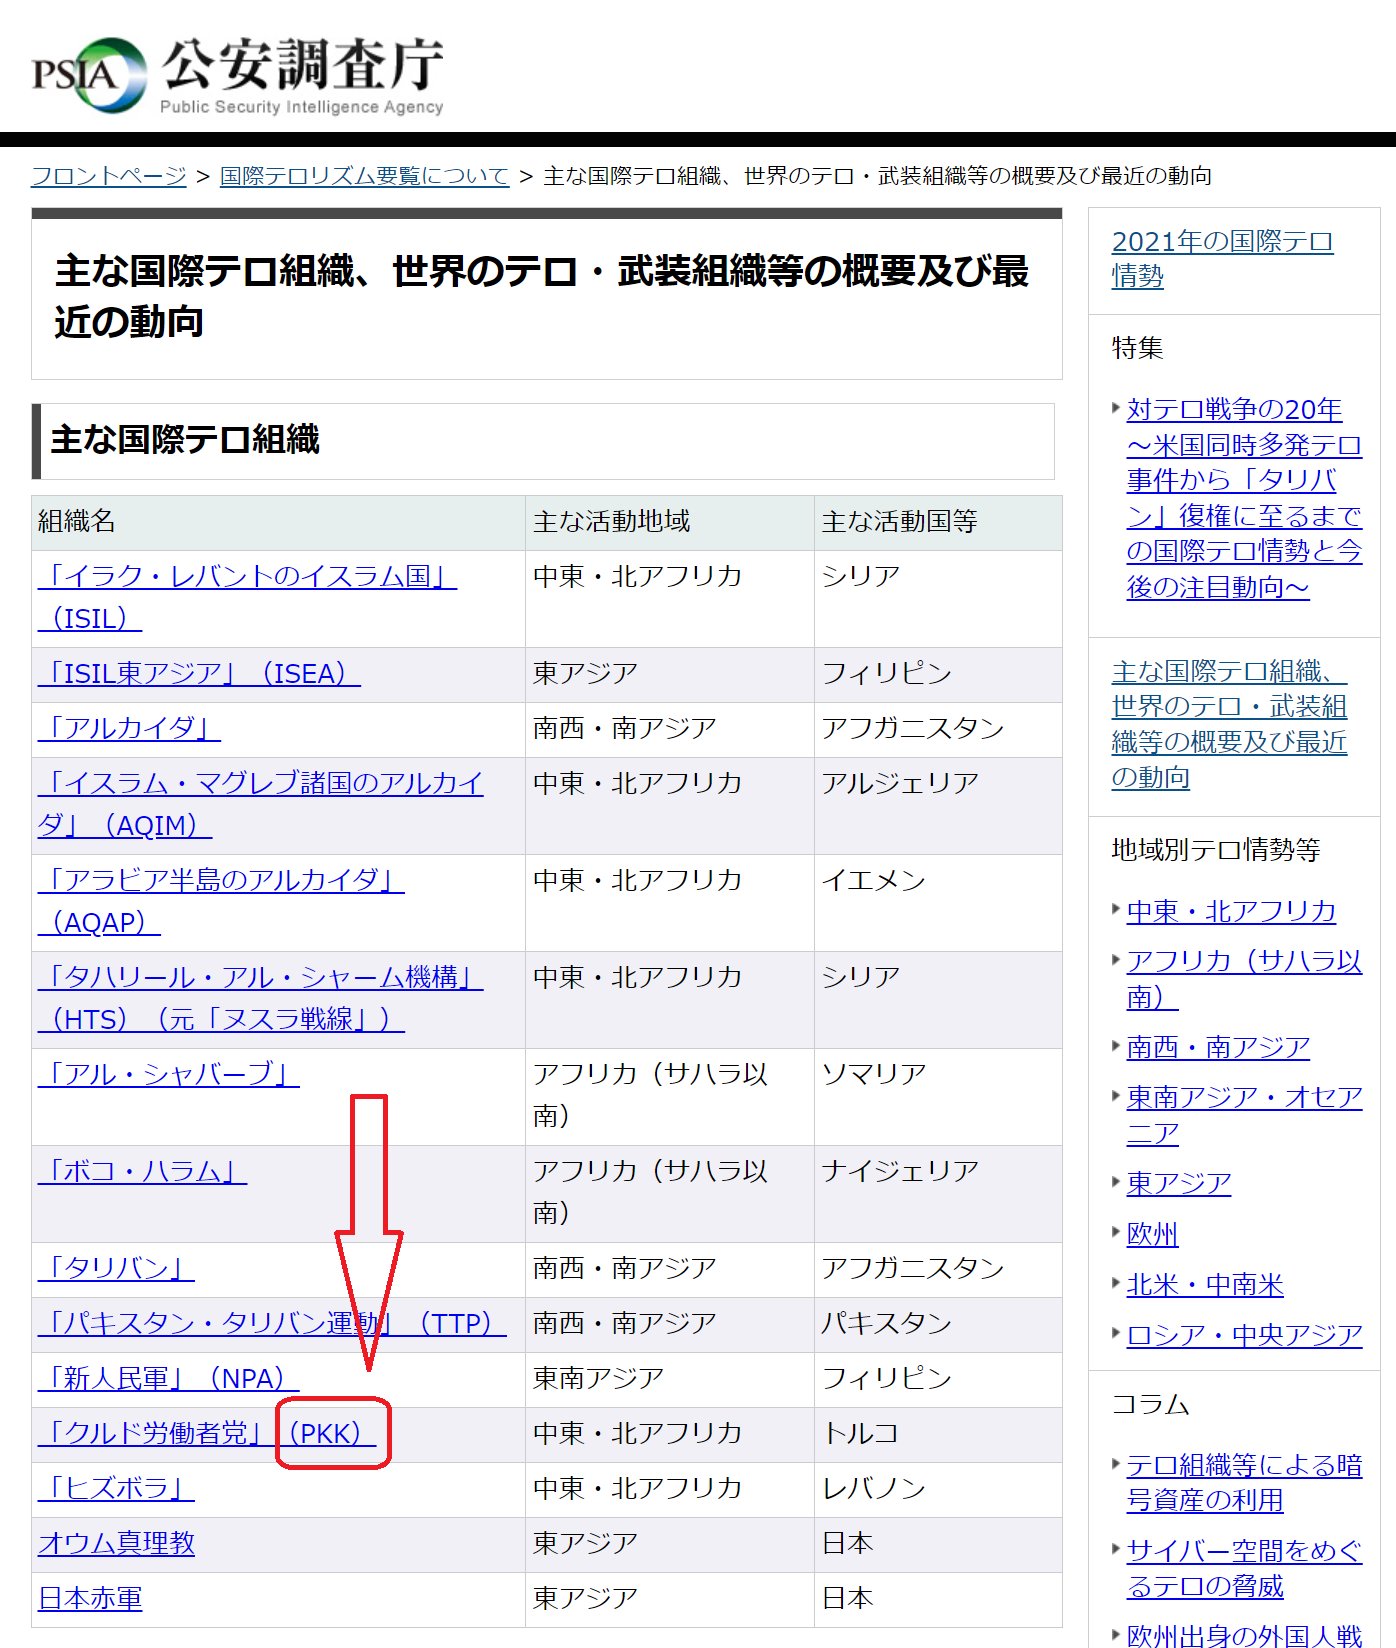The width and height of the screenshot is (1396, 1648).
Task: Open 「アラビア半島のアルカイダ」(AQAP) link
Action: (221, 901)
